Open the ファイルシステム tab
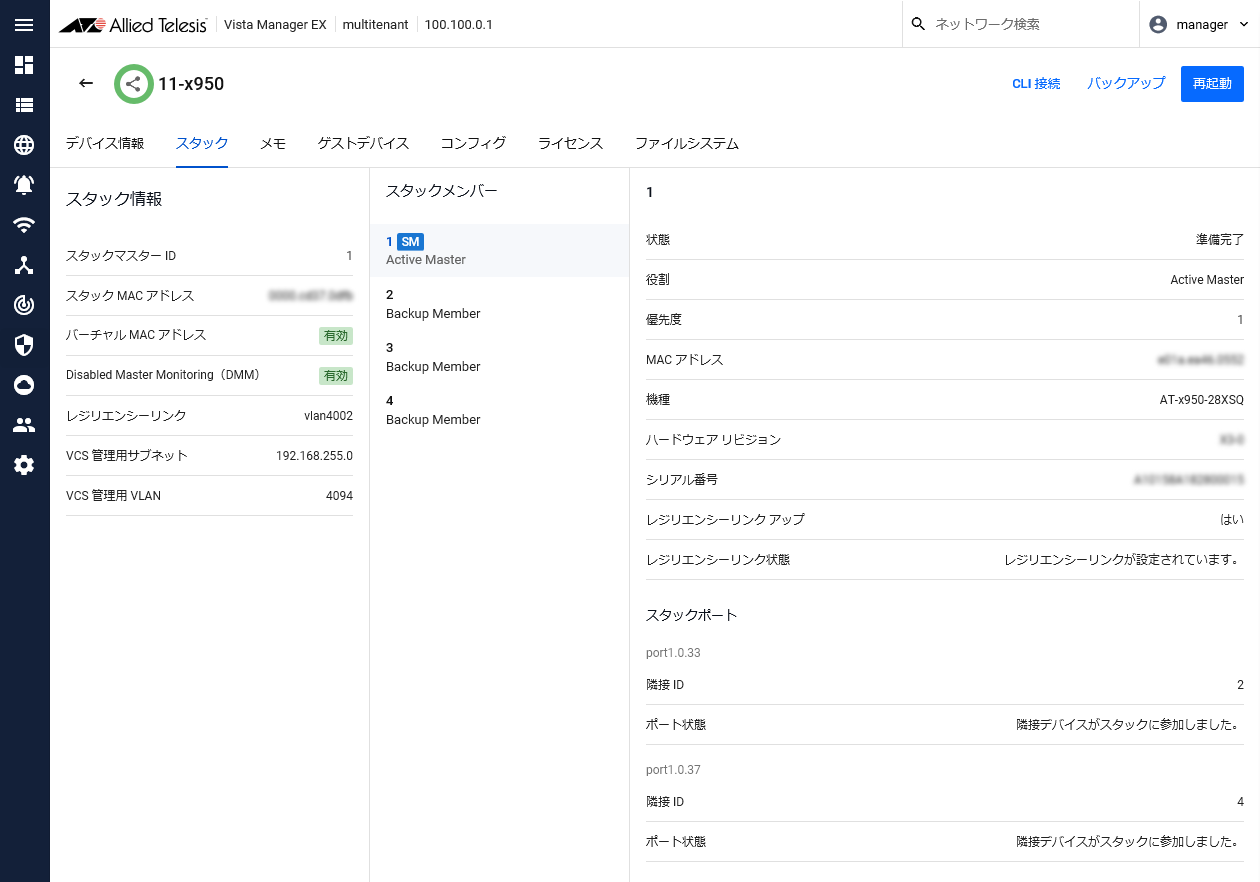Image resolution: width=1260 pixels, height=882 pixels. point(686,143)
